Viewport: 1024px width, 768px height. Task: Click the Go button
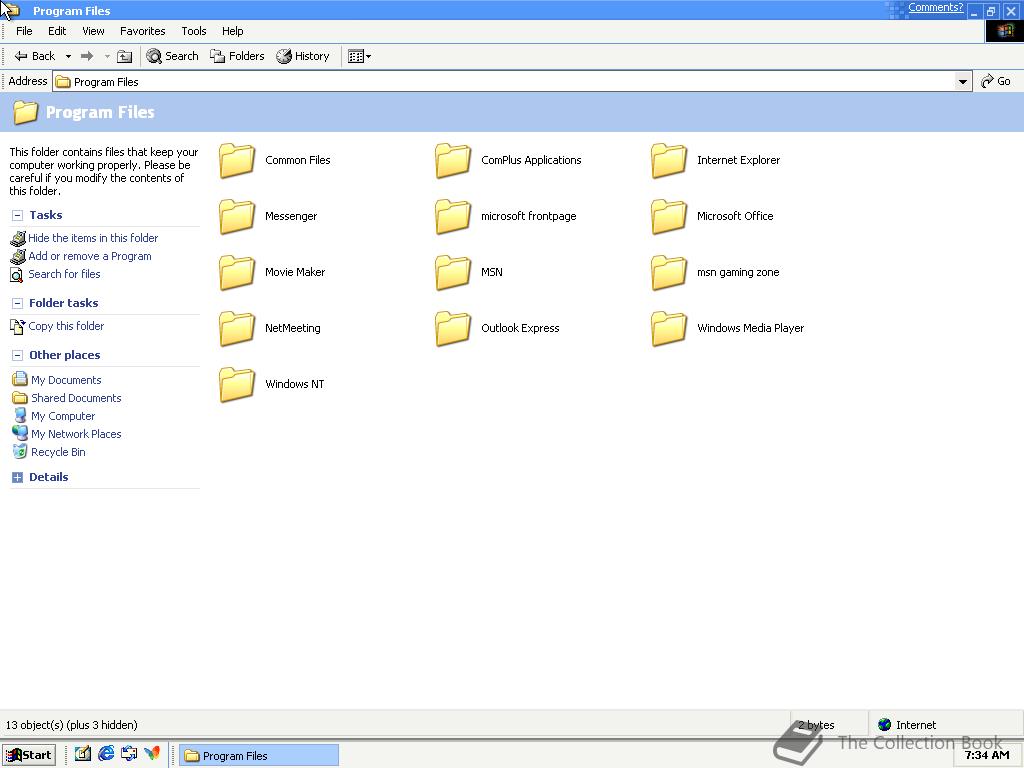[997, 82]
